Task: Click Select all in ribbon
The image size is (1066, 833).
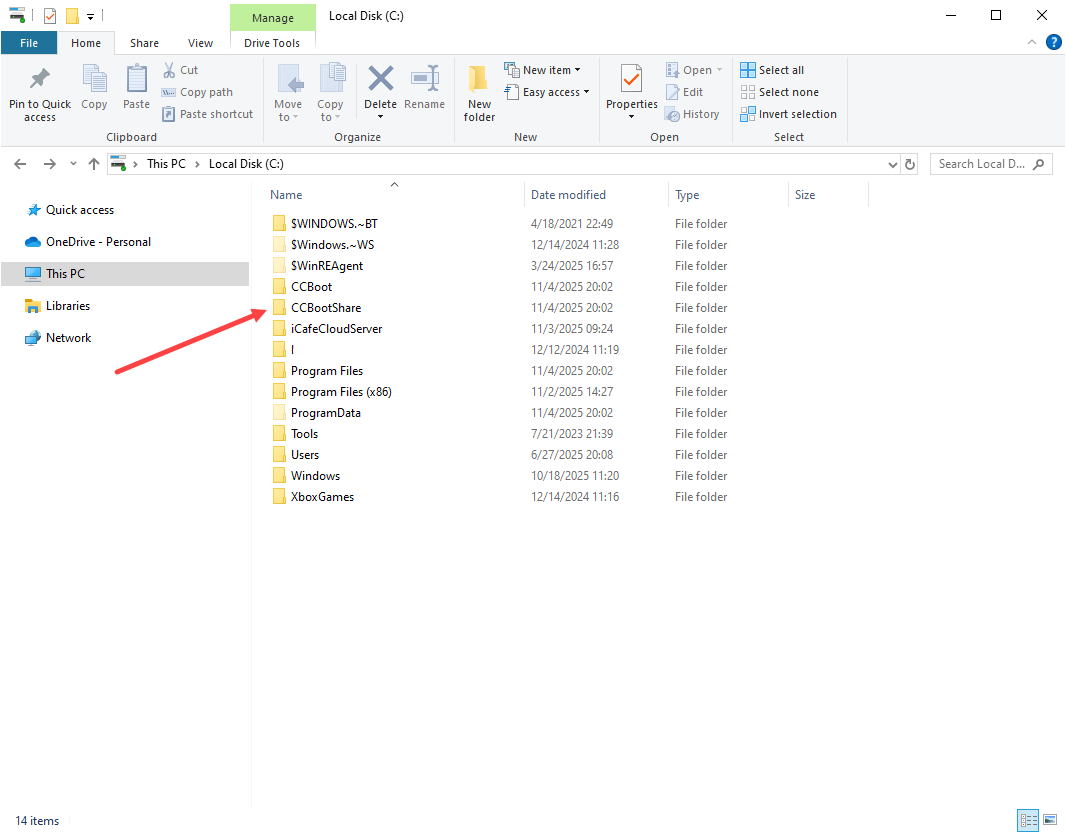Action: pyautogui.click(x=772, y=70)
